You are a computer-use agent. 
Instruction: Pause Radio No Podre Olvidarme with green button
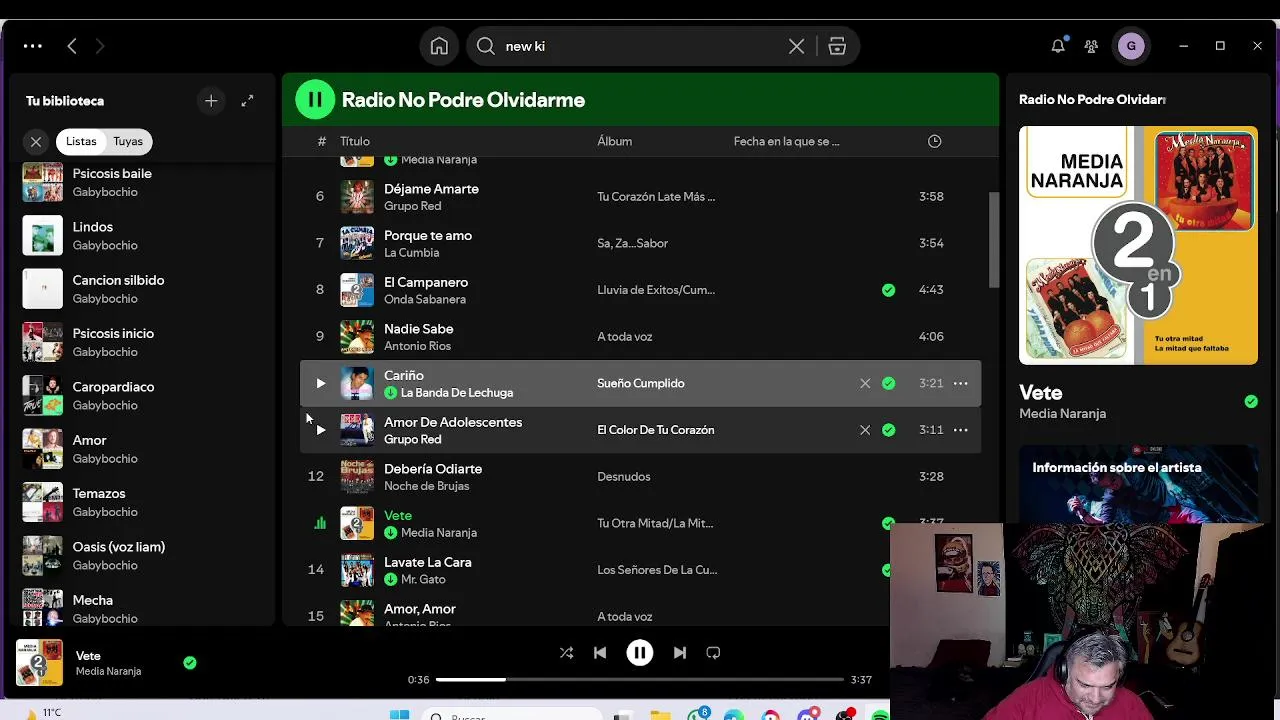pyautogui.click(x=315, y=100)
